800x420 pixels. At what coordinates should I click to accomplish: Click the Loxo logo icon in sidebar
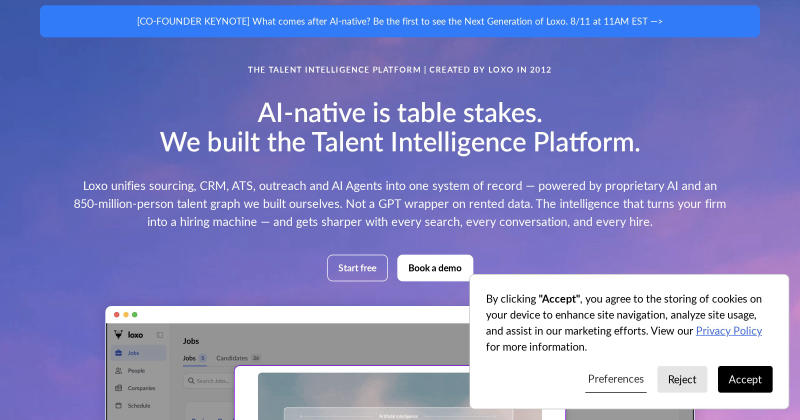point(118,335)
